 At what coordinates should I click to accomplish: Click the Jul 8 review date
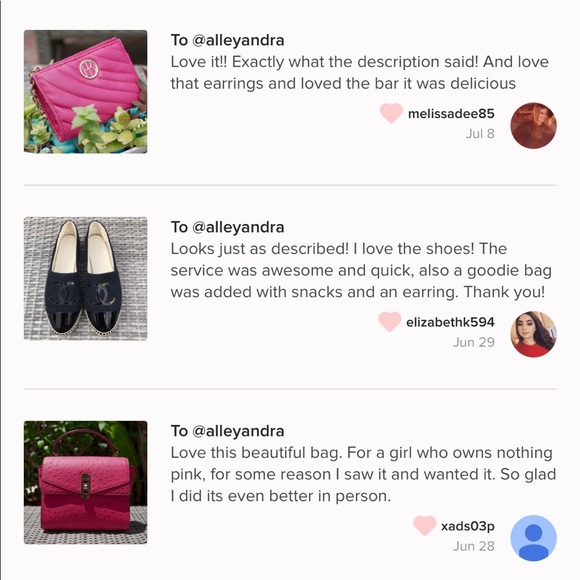tap(480, 134)
